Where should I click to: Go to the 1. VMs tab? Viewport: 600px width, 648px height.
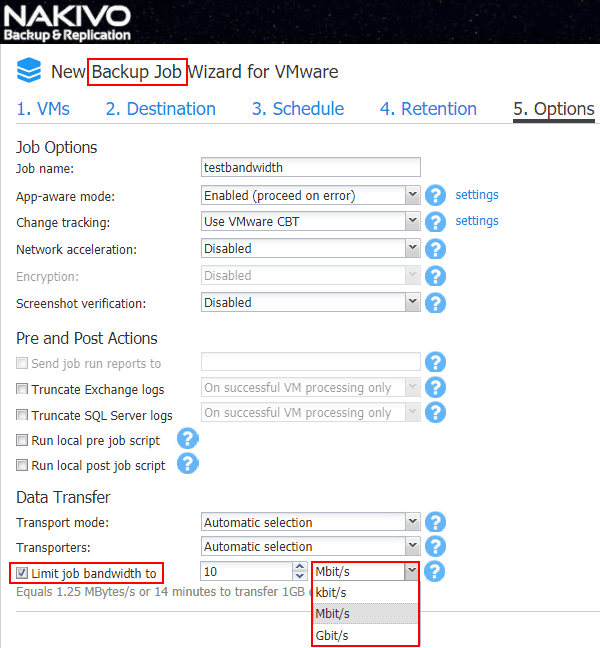click(42, 109)
